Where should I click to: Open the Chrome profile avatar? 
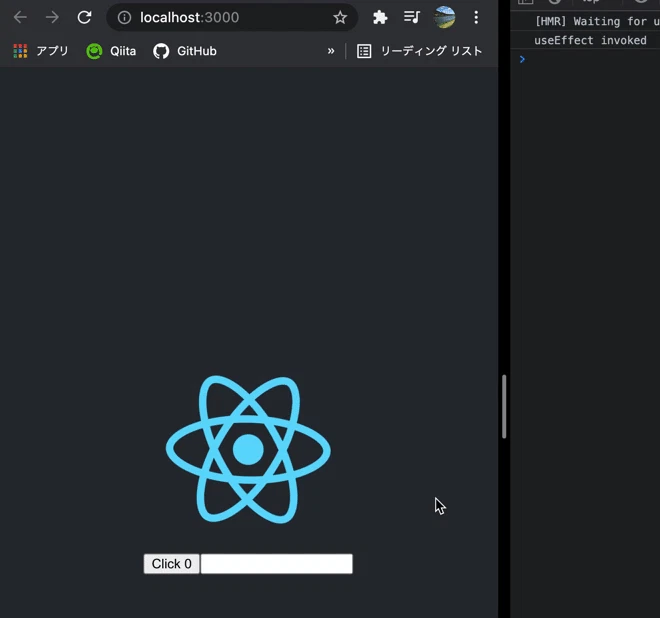(x=444, y=17)
